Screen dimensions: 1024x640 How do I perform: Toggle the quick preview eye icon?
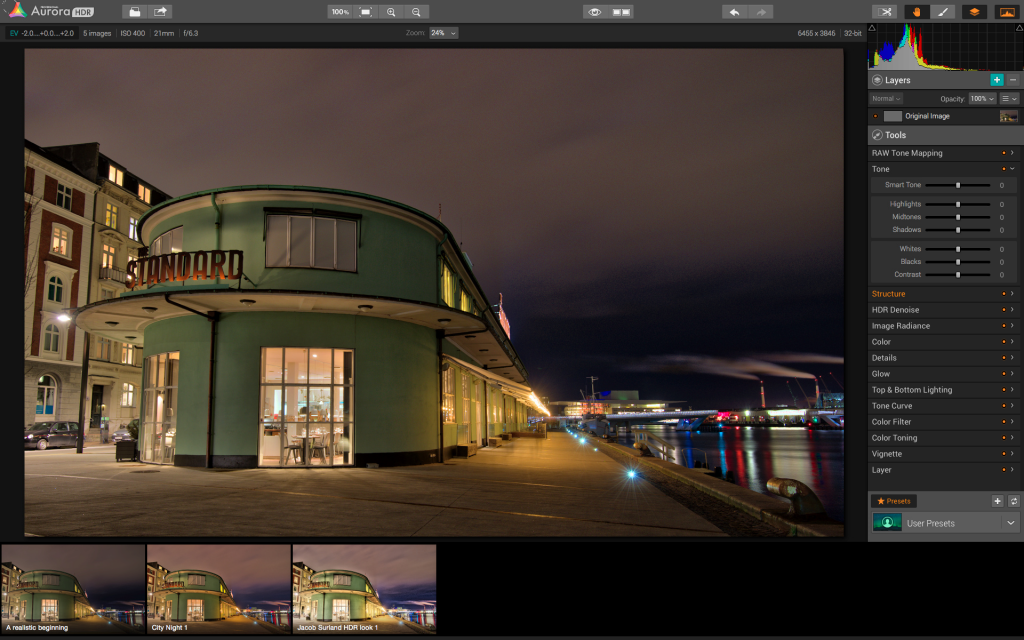point(594,12)
